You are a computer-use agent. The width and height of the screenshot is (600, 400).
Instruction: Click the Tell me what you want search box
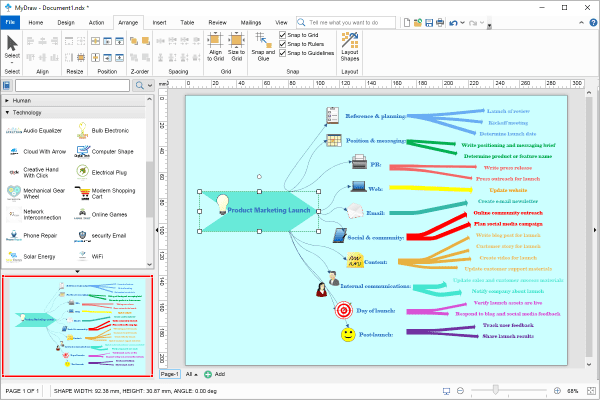[346, 23]
